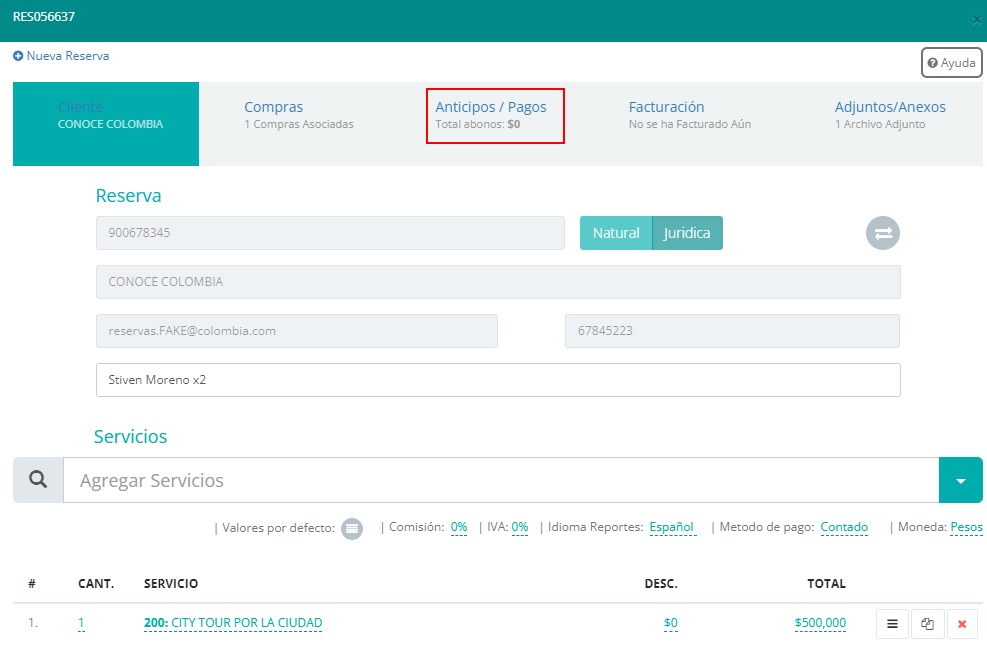This screenshot has height=655, width=987.
Task: Open the Valores por defecto list icon
Action: [x=352, y=528]
